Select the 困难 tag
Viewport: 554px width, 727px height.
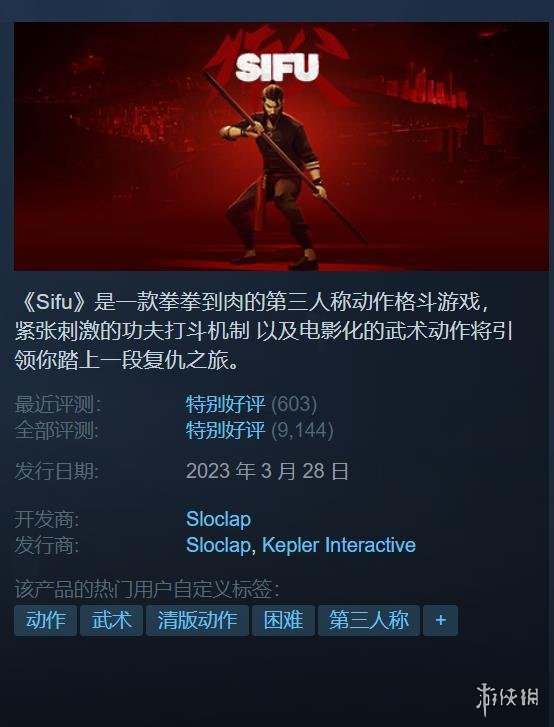click(x=283, y=620)
